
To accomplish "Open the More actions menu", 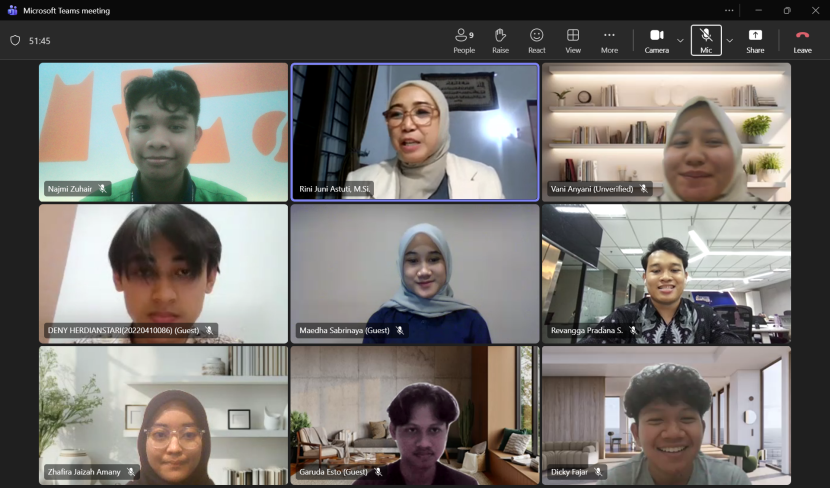I will 609,40.
